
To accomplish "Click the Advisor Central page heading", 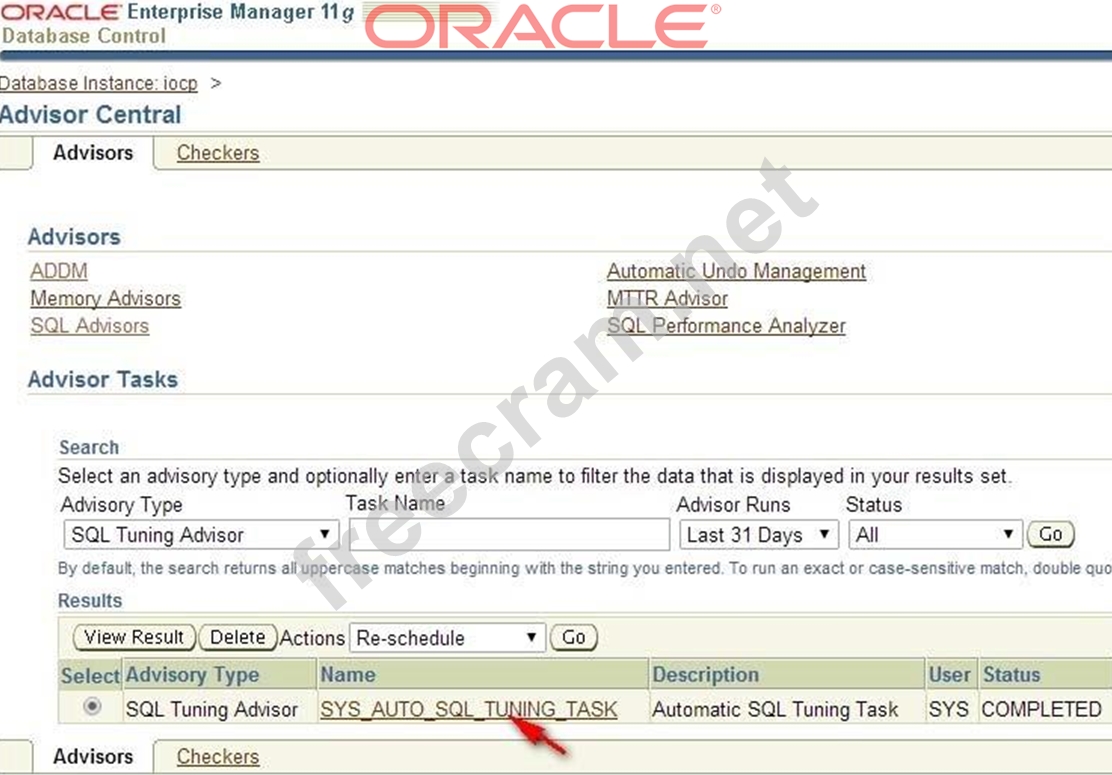I will (91, 115).
